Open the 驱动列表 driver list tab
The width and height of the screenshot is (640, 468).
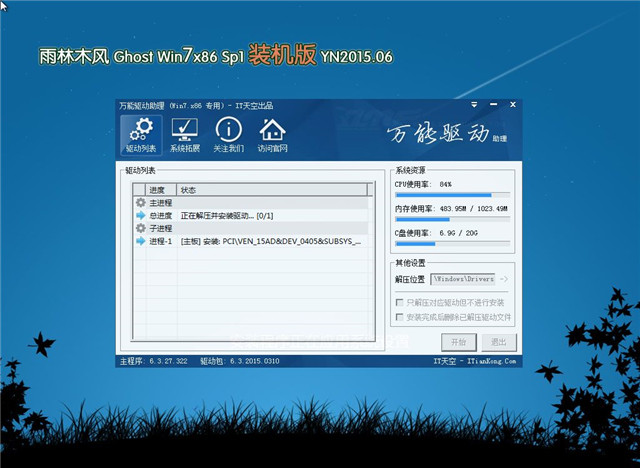pos(141,135)
